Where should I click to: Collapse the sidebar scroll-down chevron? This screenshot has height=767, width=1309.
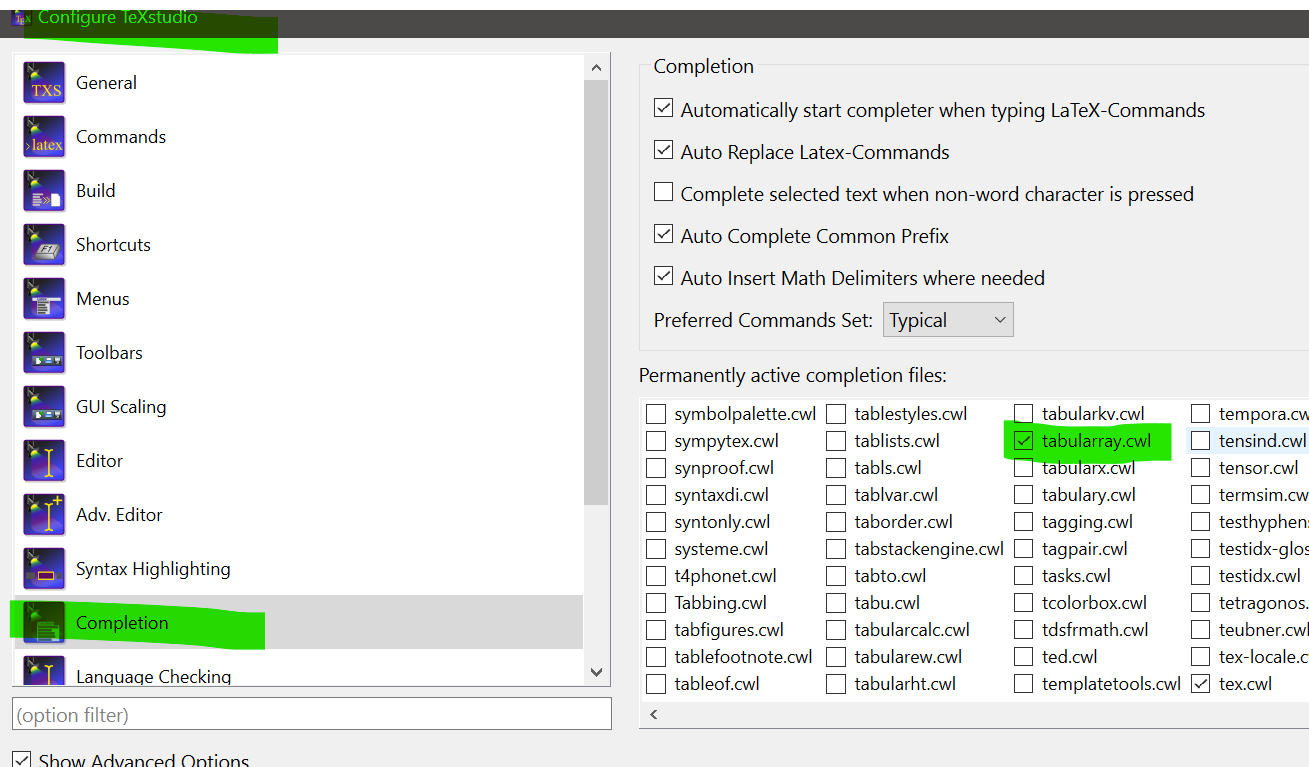(596, 672)
